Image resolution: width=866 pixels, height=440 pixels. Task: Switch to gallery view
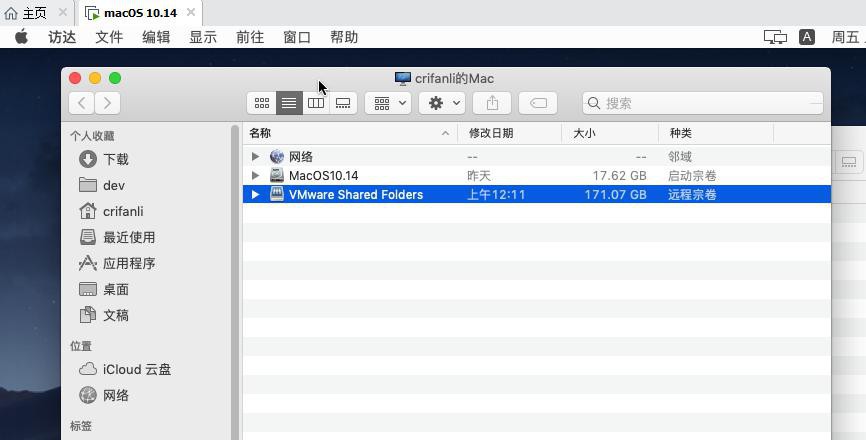(x=343, y=103)
